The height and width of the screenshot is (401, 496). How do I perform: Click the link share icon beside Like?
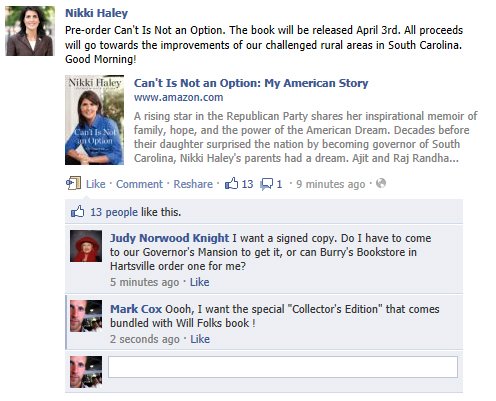click(73, 183)
